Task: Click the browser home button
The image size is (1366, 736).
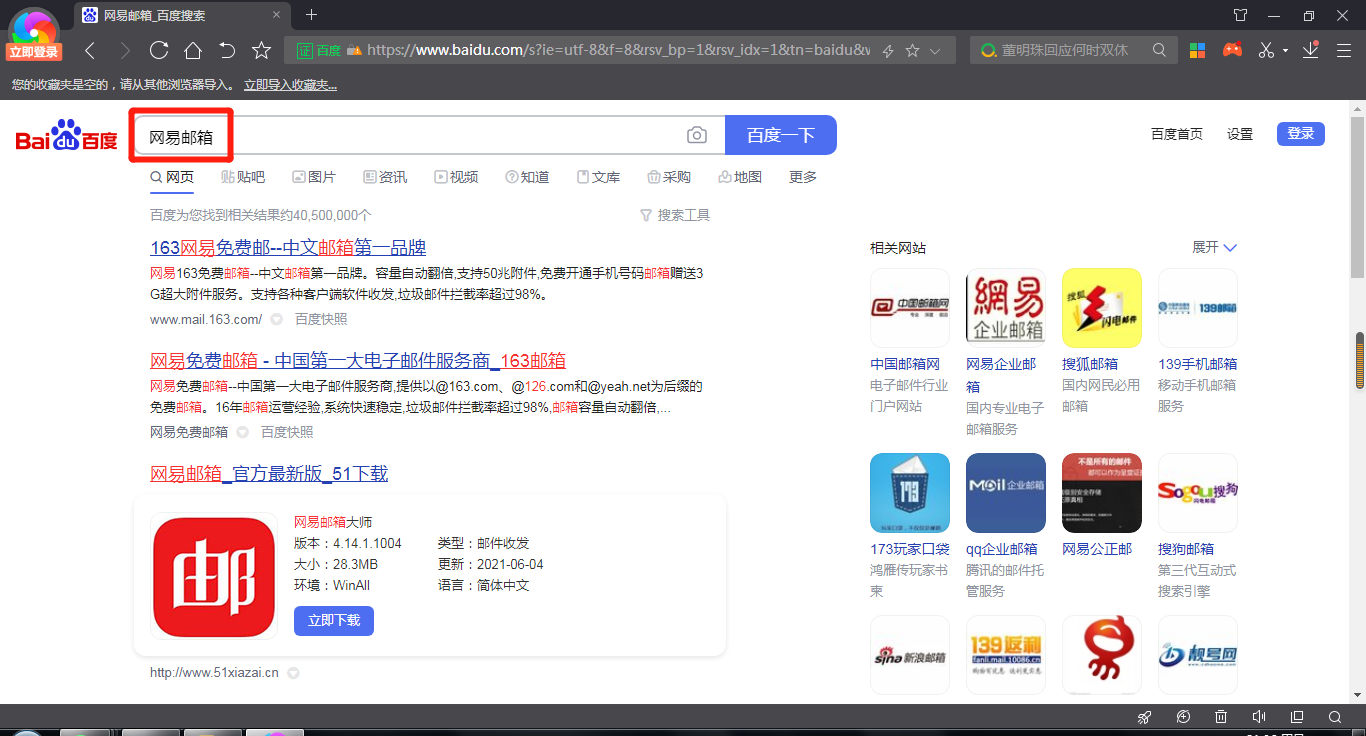Action: (x=193, y=50)
